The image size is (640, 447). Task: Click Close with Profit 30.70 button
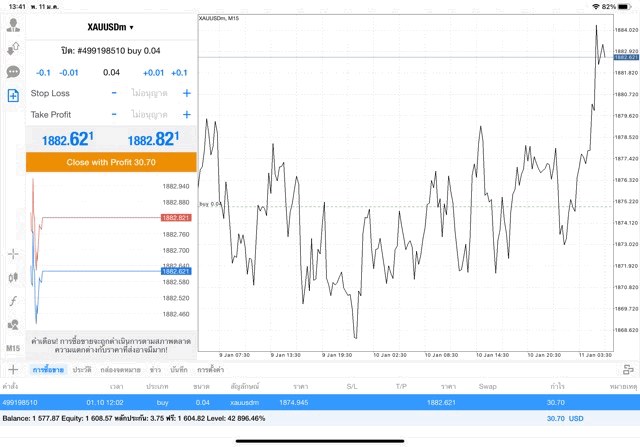click(111, 162)
